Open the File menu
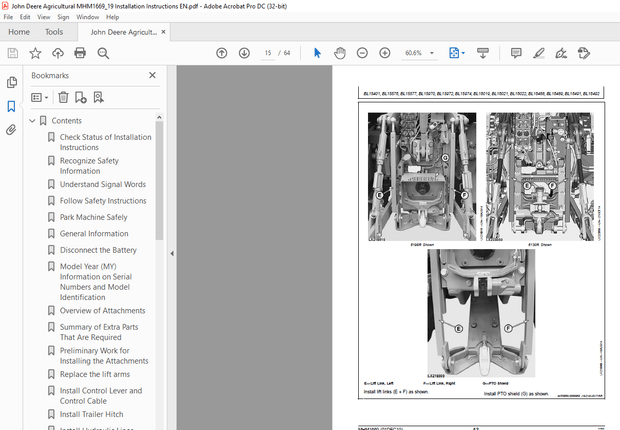This screenshot has height=430, width=620. (x=8, y=17)
